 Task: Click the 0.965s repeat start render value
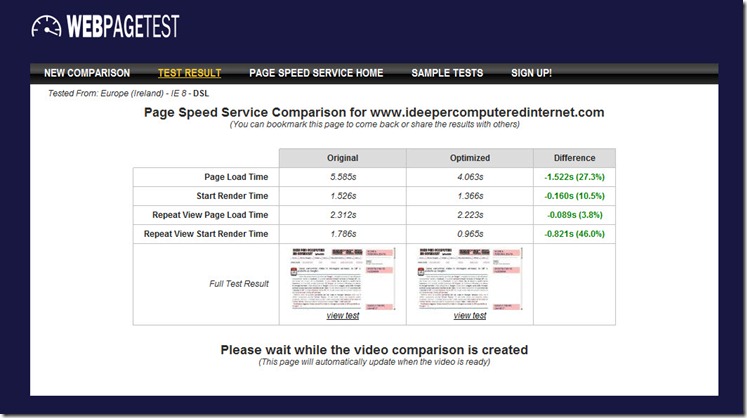[x=470, y=234]
